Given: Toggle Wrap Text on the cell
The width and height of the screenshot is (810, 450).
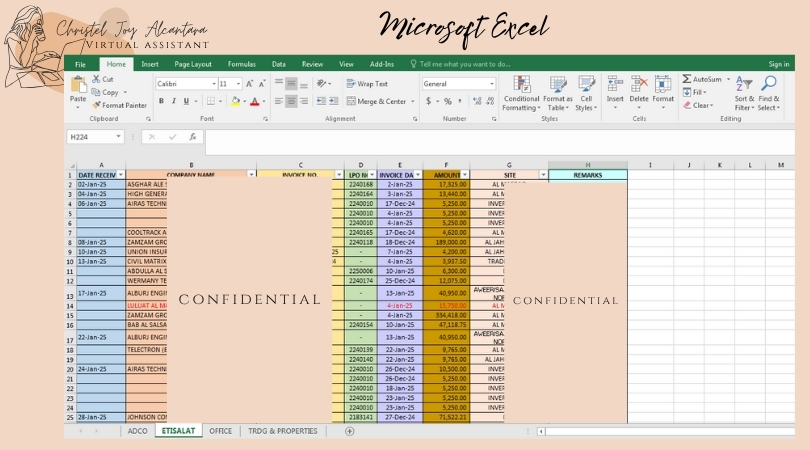Looking at the screenshot, I should click(x=367, y=84).
